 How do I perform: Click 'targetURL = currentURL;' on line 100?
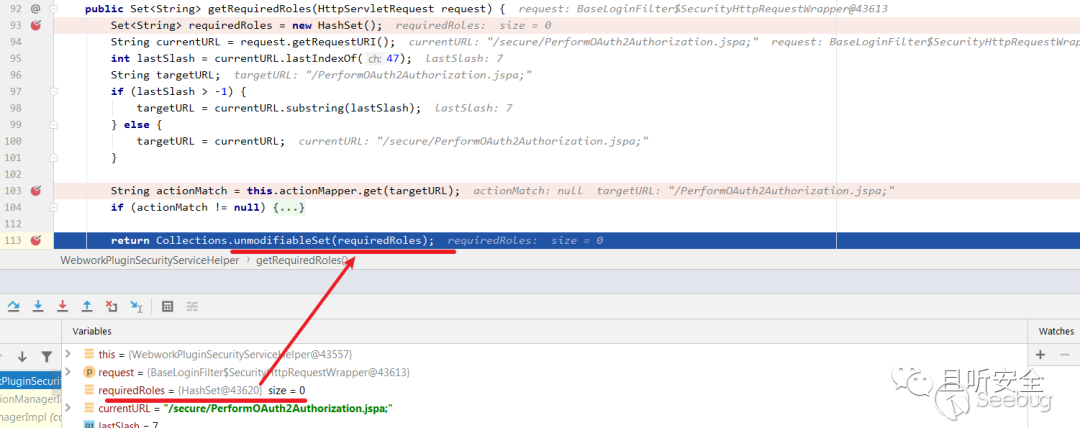coord(211,141)
